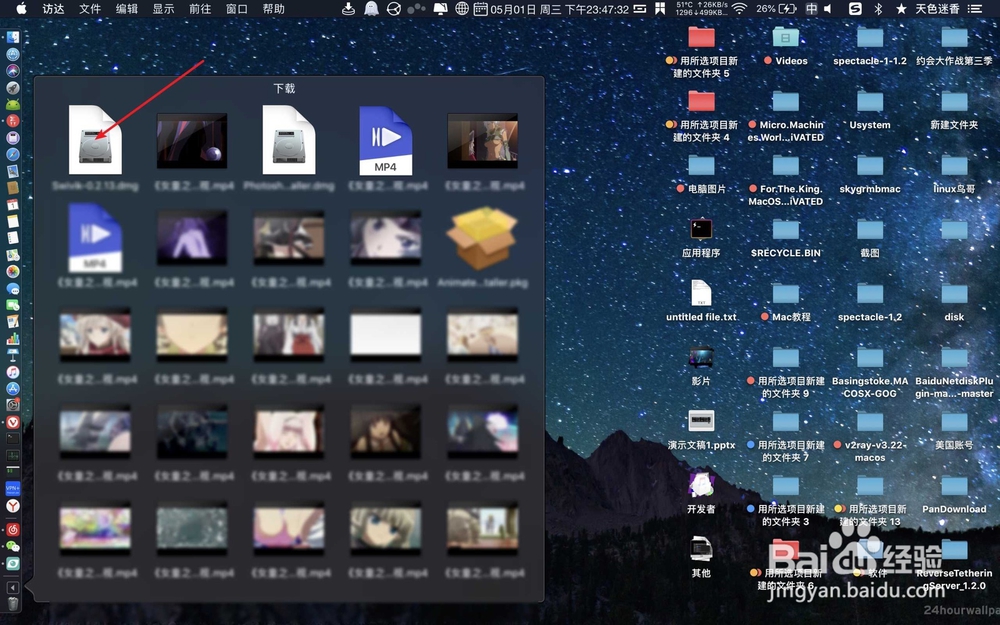Open the Wi-Fi status menu
The width and height of the screenshot is (1000, 625).
click(739, 9)
